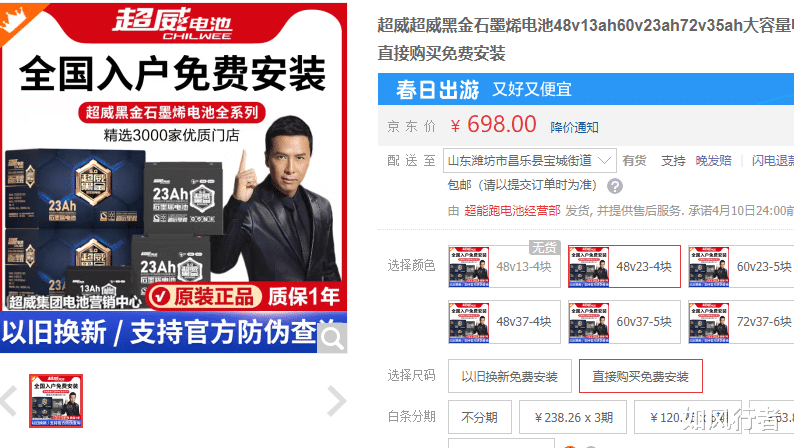Choose 不分期 installment option

[480, 417]
